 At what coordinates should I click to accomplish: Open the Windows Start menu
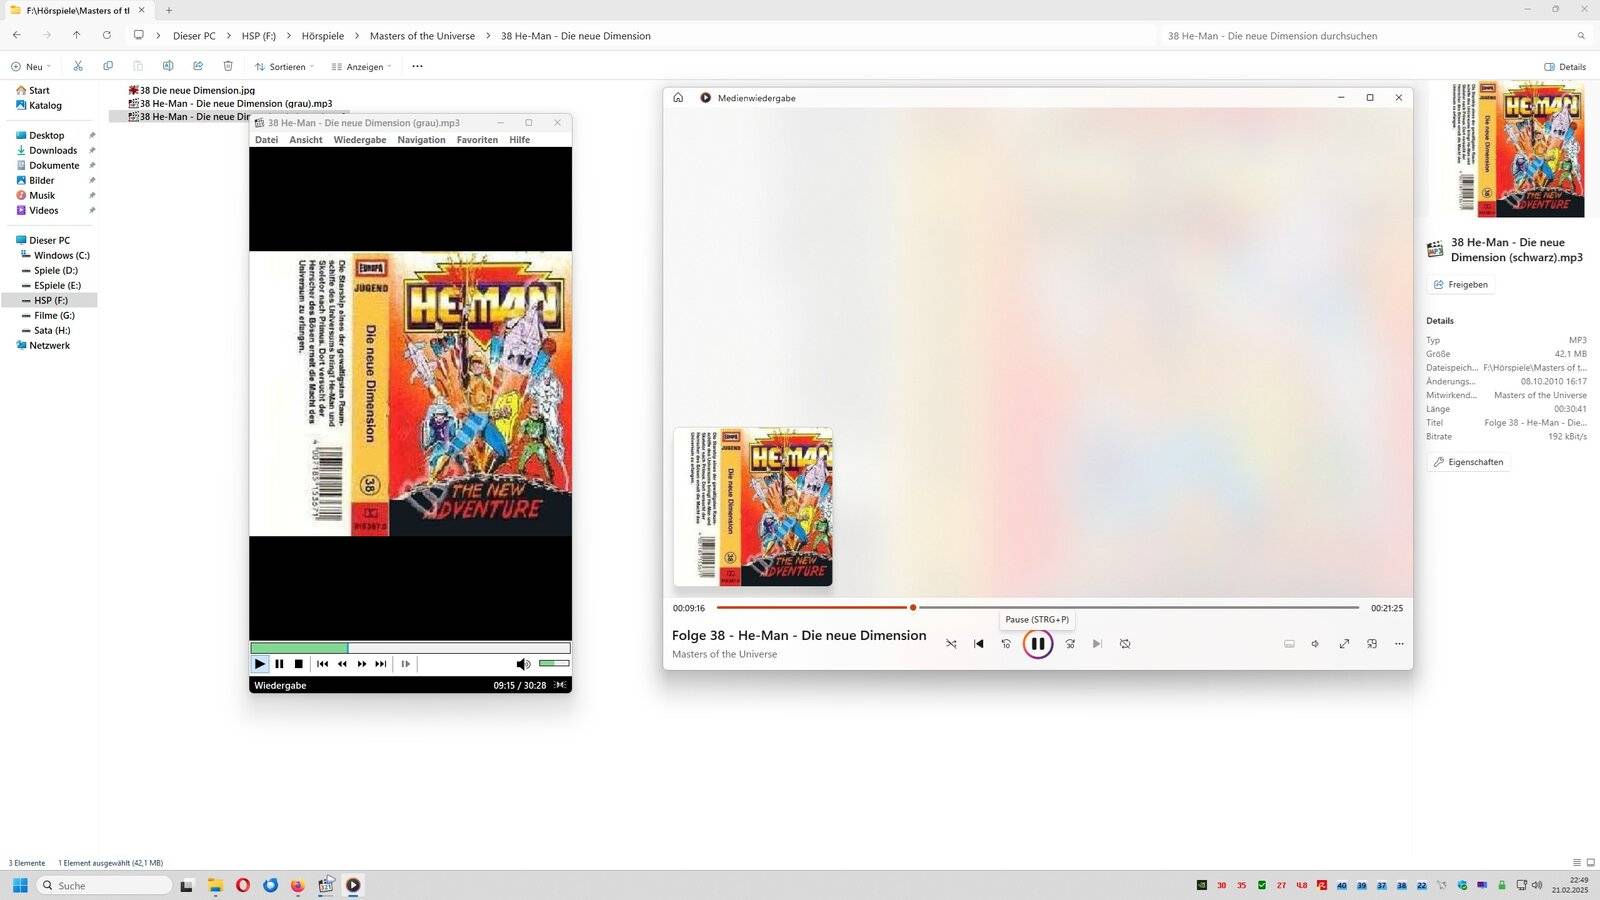pos(20,885)
